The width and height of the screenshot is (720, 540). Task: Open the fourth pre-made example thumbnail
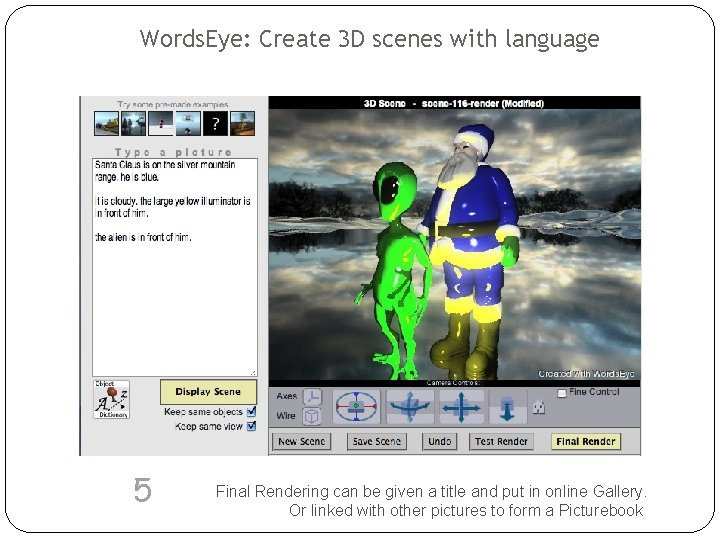coord(188,124)
